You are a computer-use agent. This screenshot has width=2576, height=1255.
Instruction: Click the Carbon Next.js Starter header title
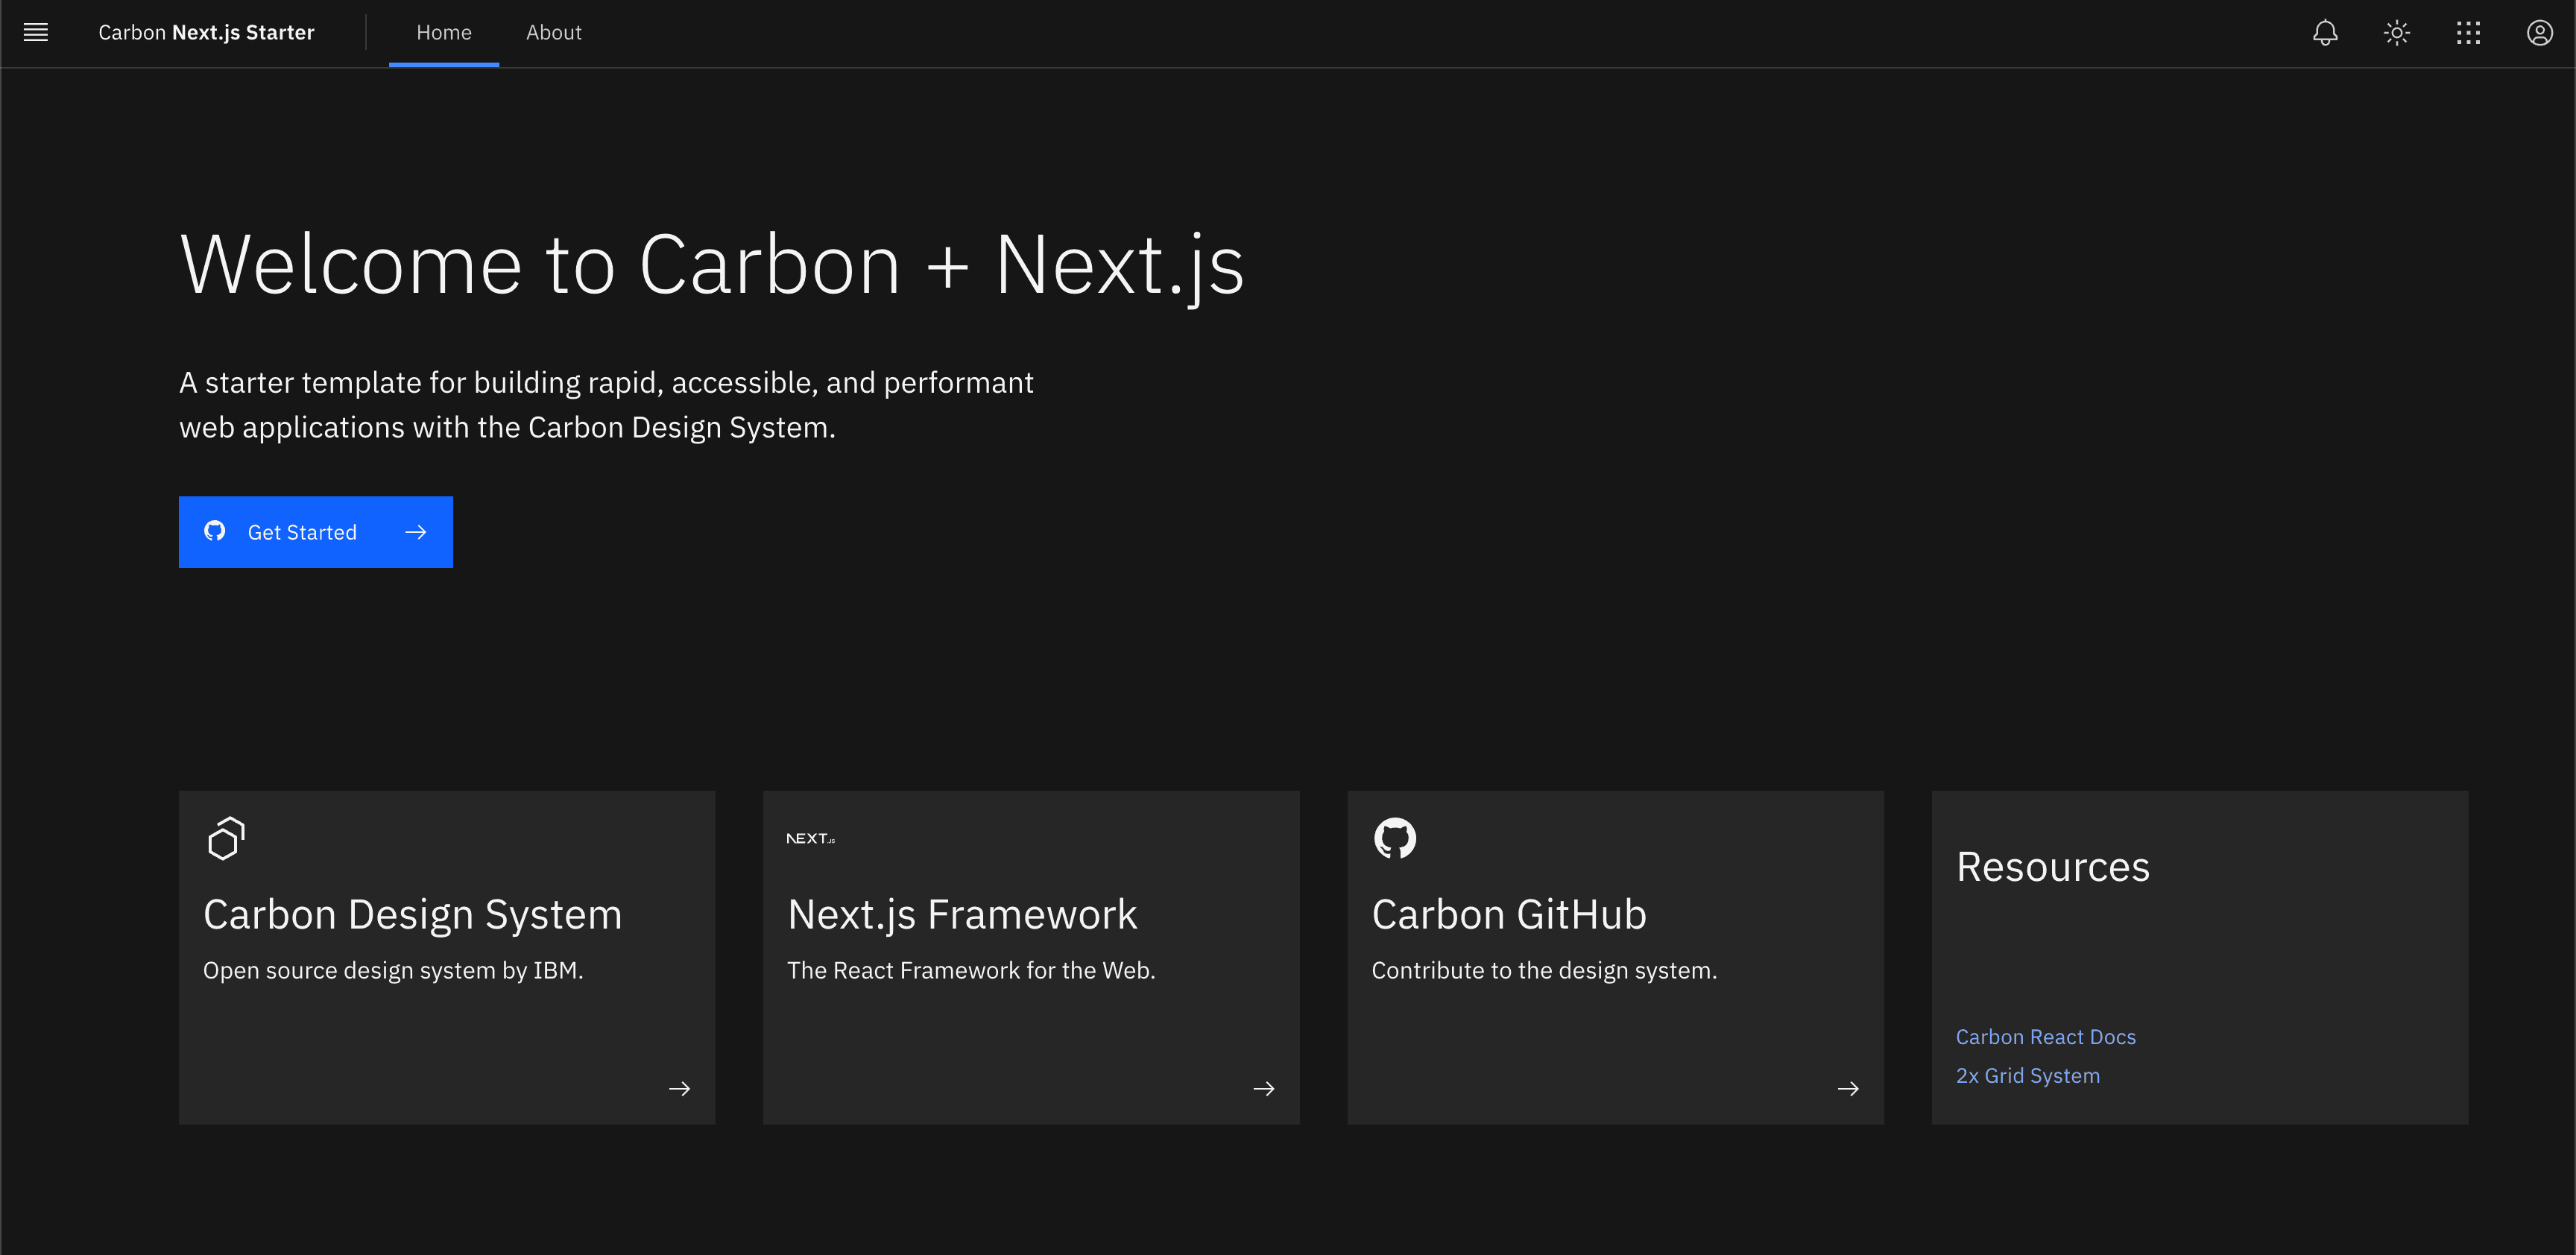[x=206, y=33]
